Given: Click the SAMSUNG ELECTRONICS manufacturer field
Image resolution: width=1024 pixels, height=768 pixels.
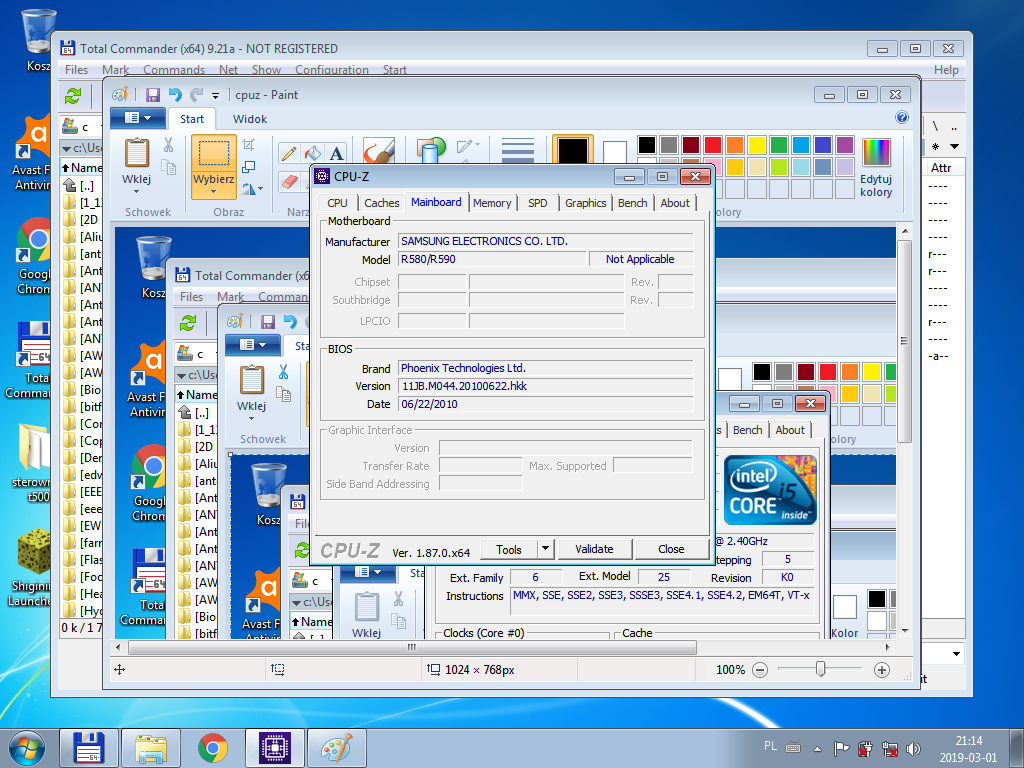Looking at the screenshot, I should tap(545, 241).
